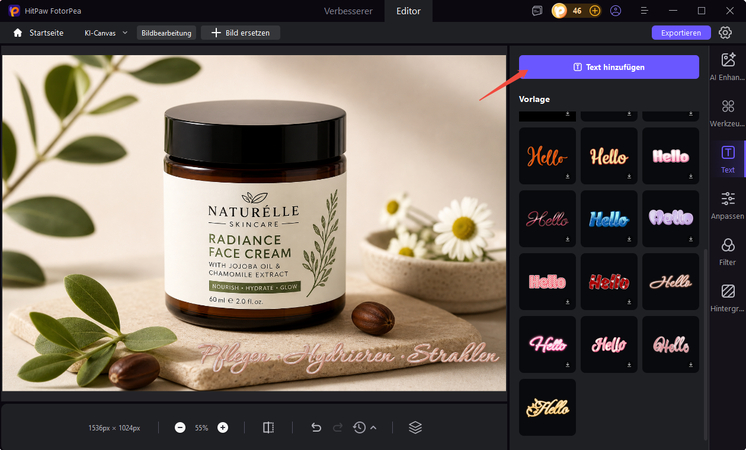Viewport: 746px width, 450px height.
Task: Click the Exportieren button
Action: pyautogui.click(x=681, y=33)
